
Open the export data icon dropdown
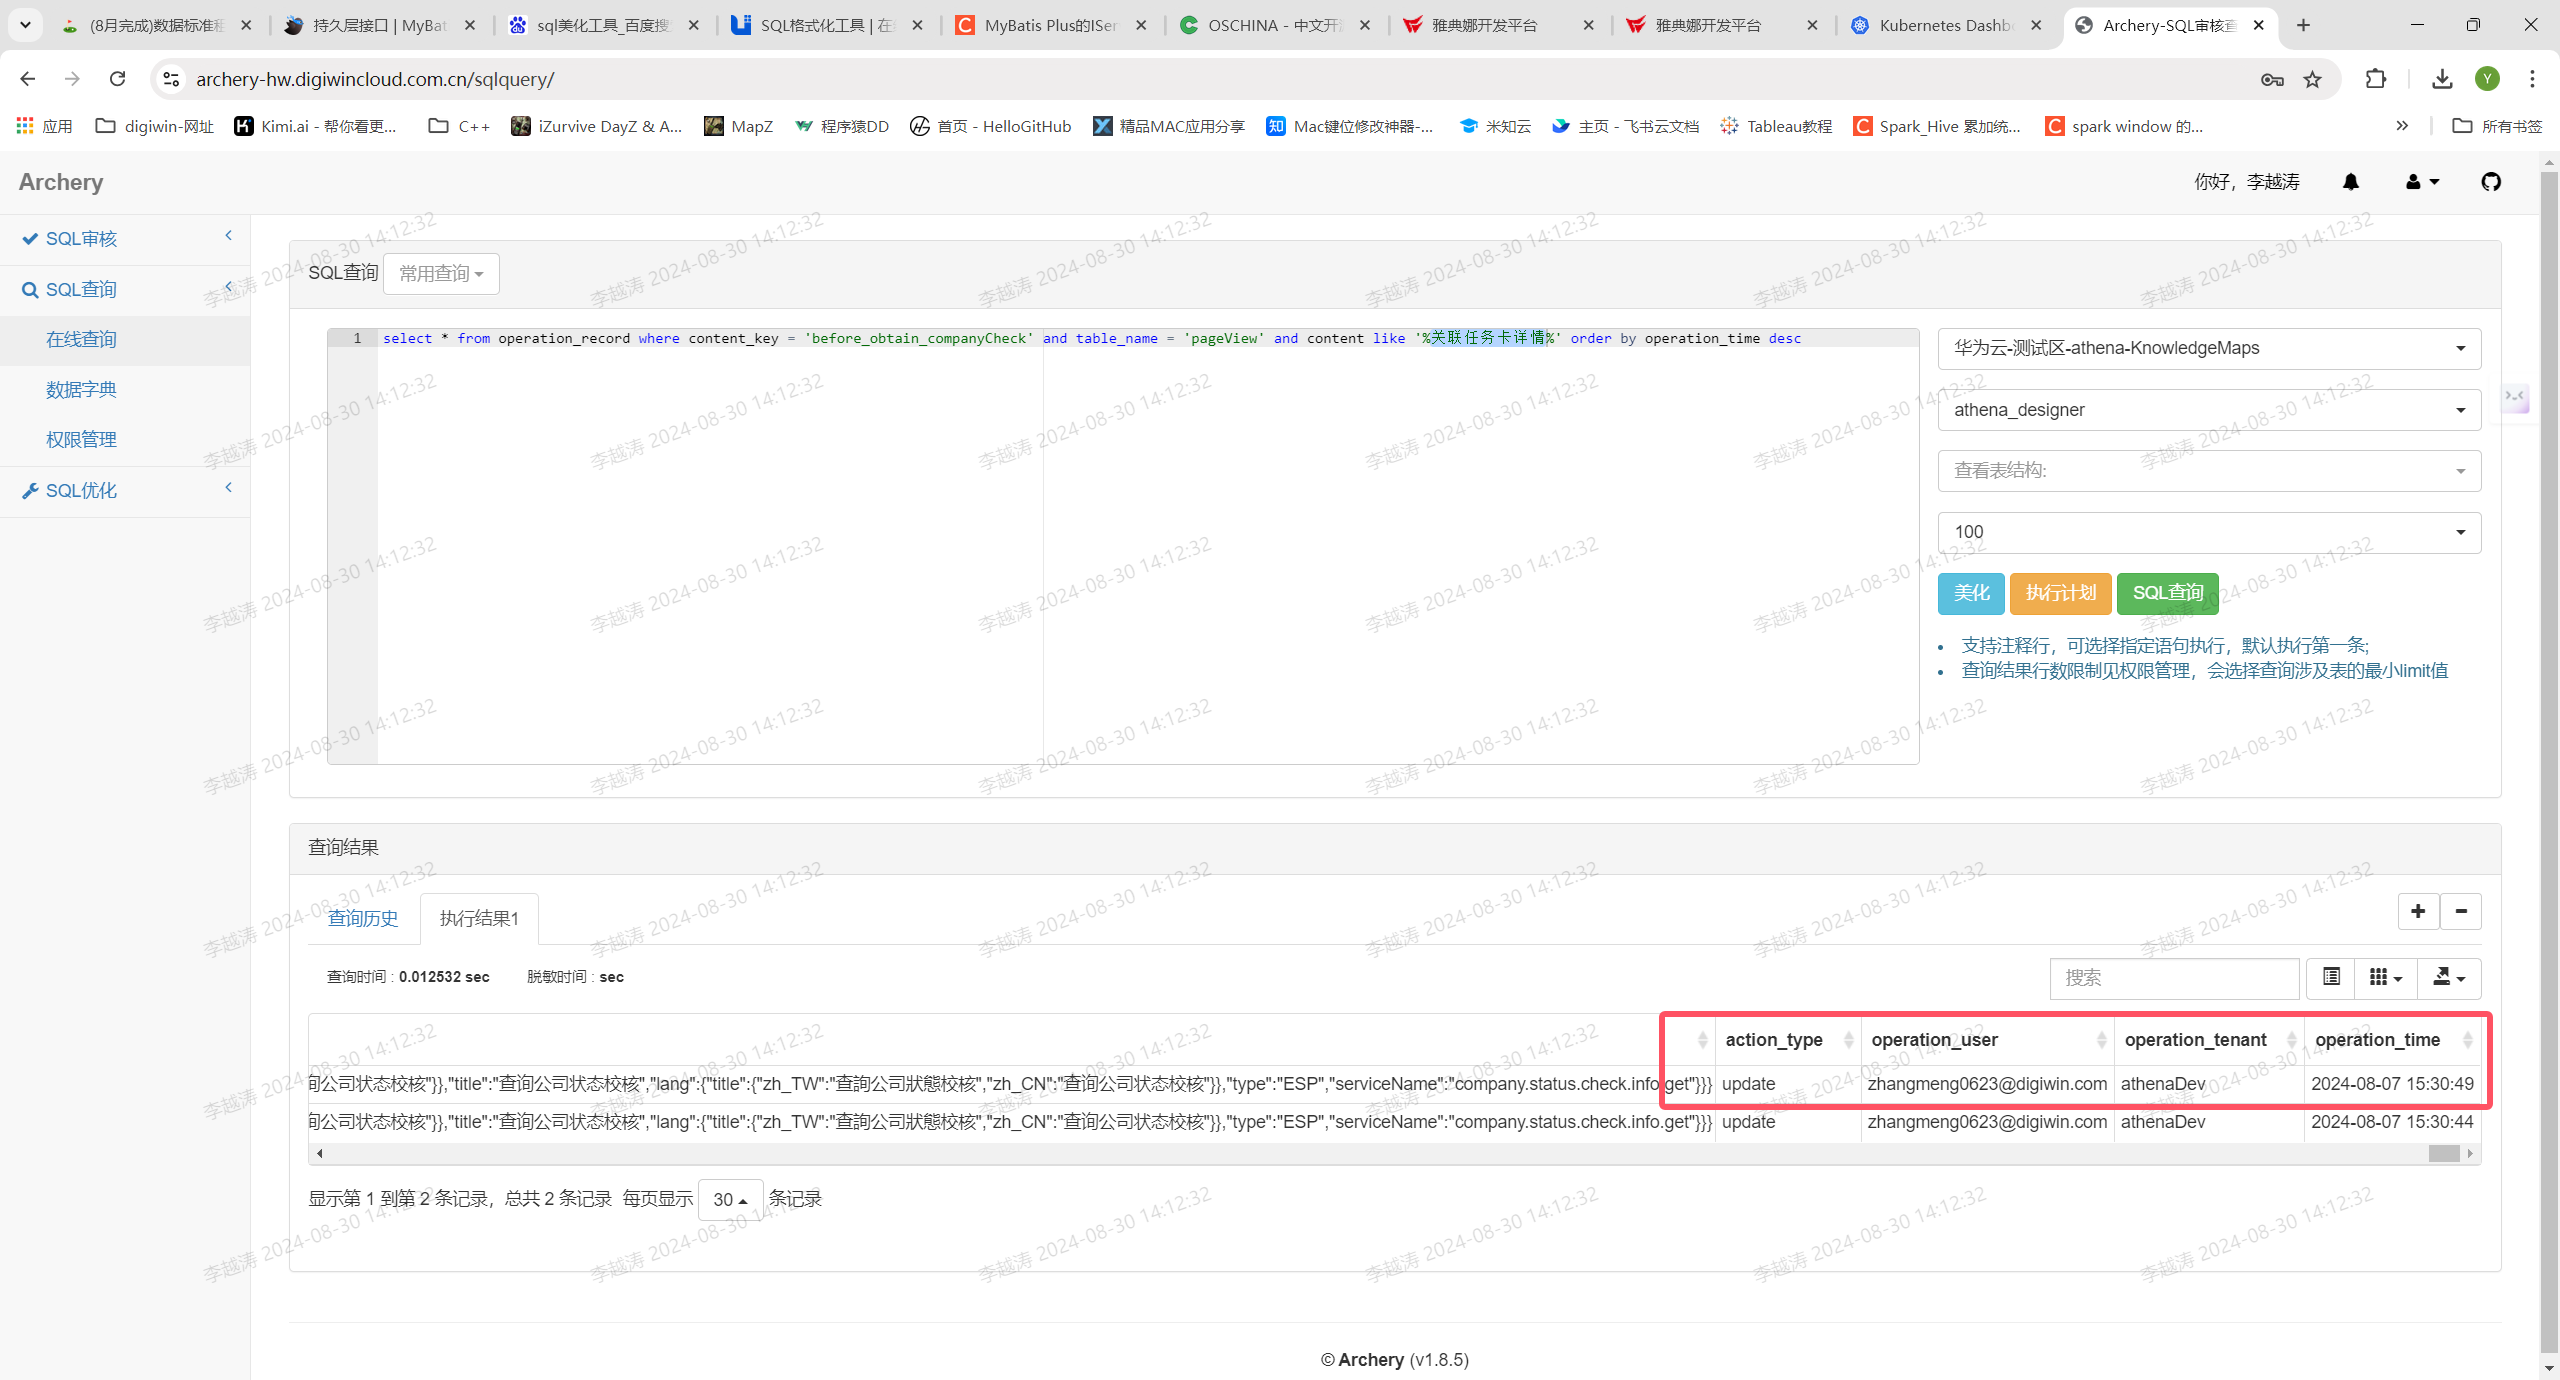[2449, 977]
